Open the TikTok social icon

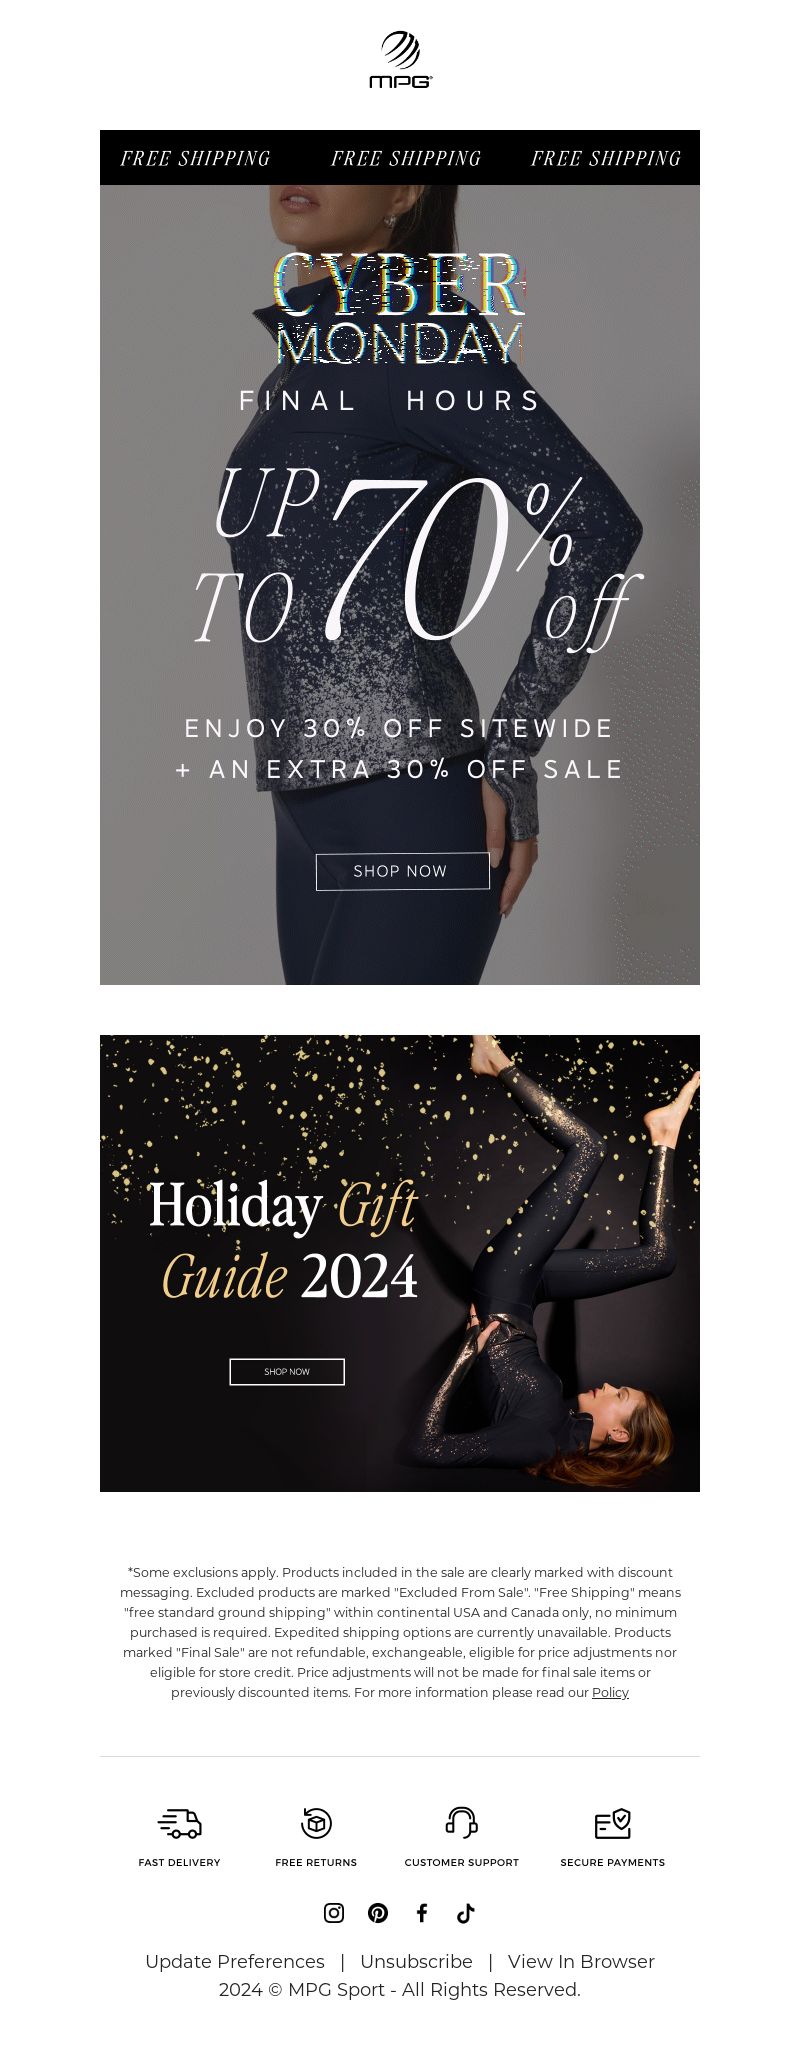tap(466, 1913)
